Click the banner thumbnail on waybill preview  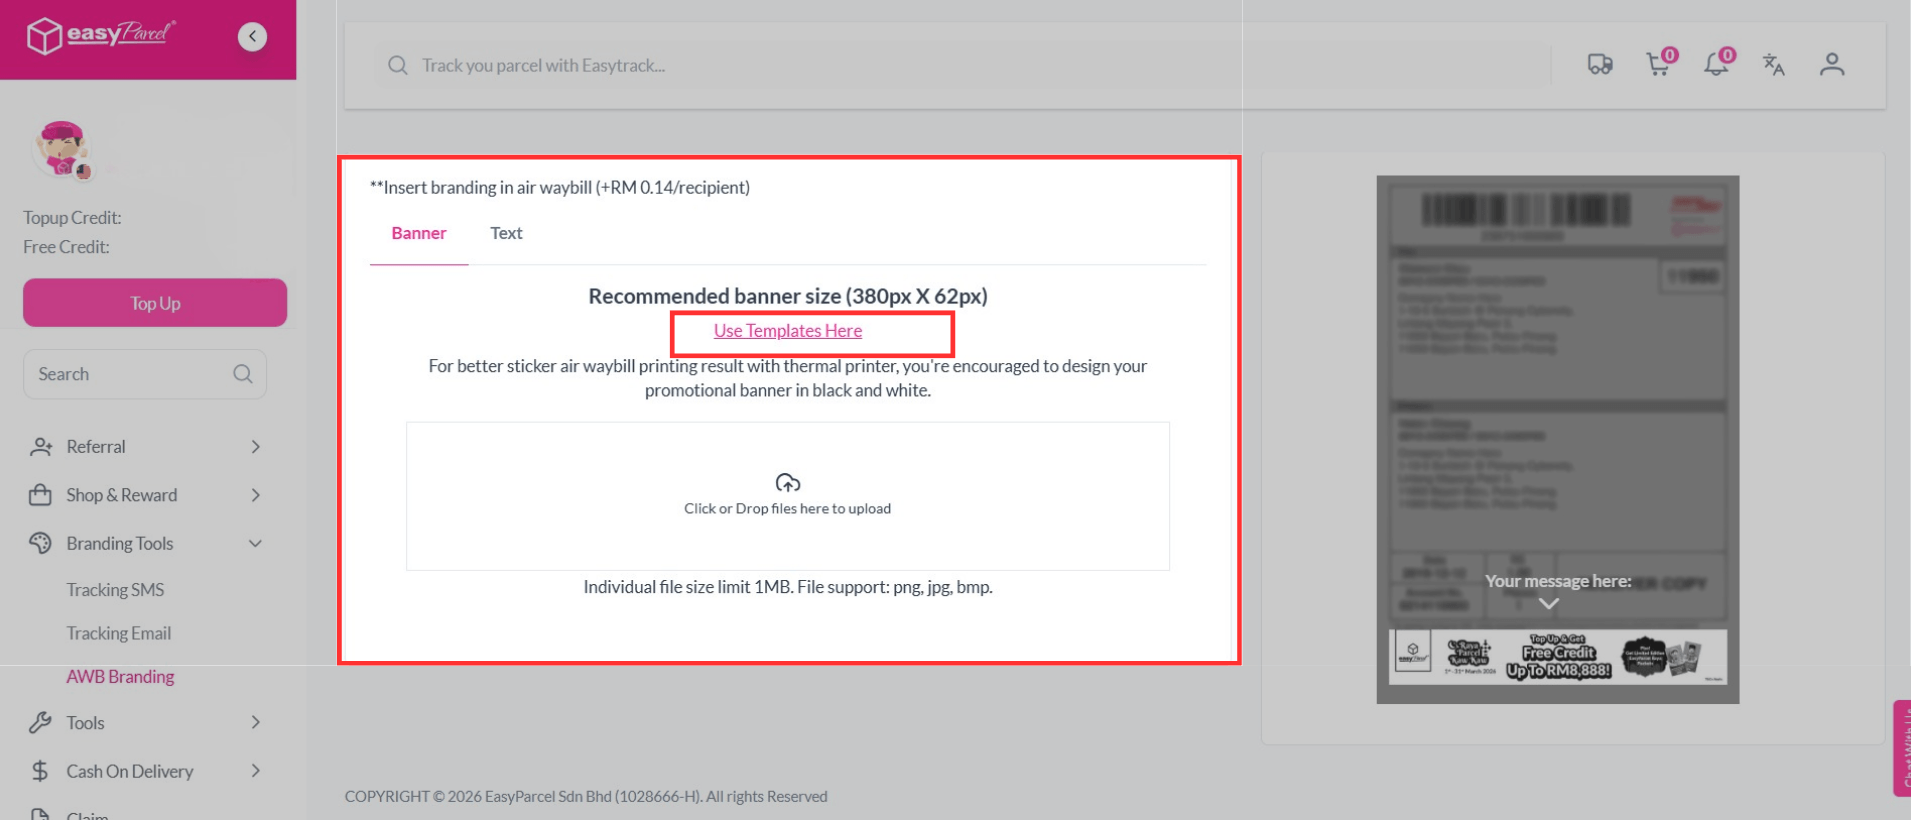[1557, 656]
